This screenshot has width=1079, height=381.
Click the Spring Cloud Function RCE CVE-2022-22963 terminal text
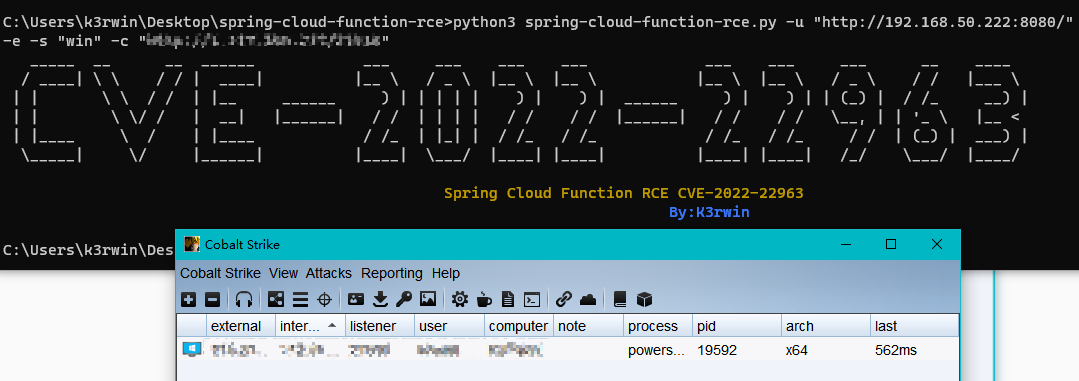click(x=623, y=193)
